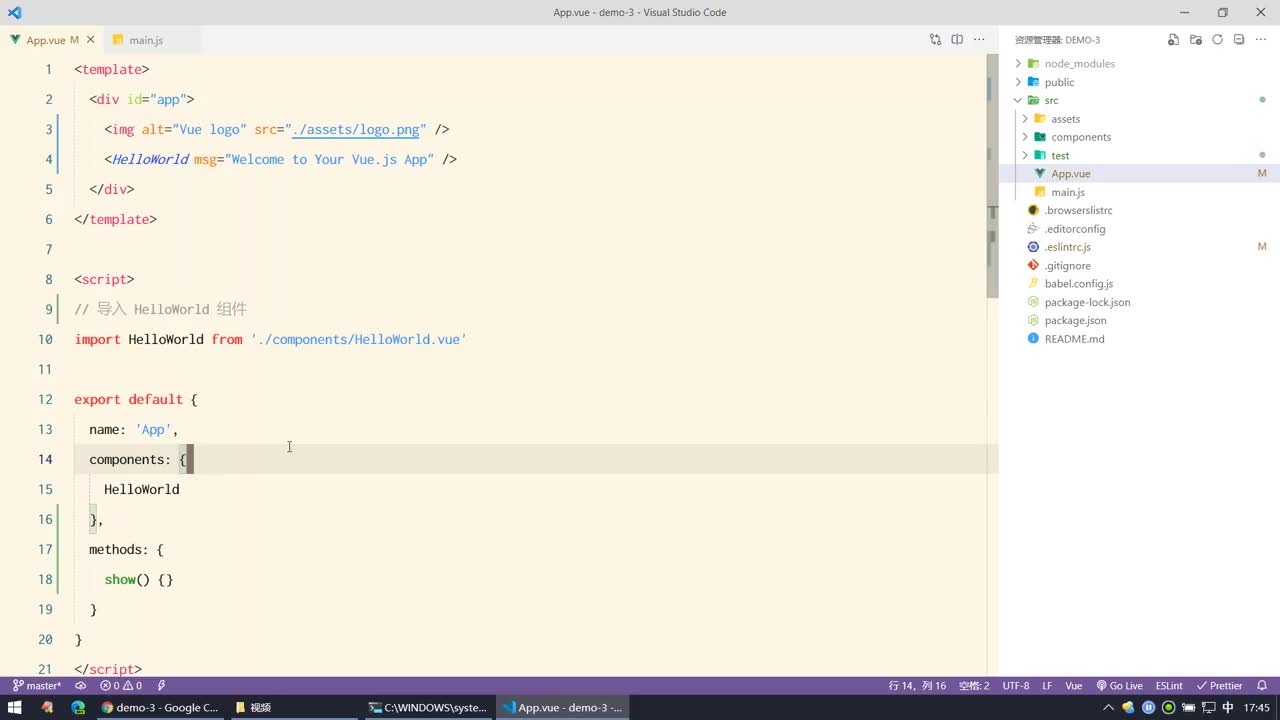This screenshot has width=1280, height=720.
Task: Switch to demo-3 Google Chrome window
Action: coord(160,707)
